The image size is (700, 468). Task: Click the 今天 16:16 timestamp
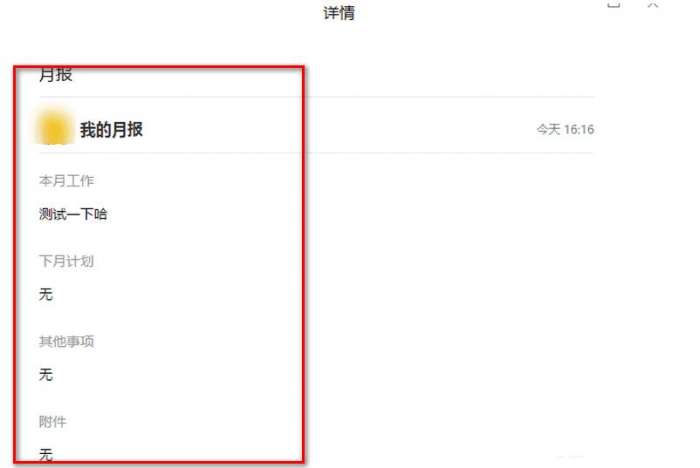coord(565,130)
